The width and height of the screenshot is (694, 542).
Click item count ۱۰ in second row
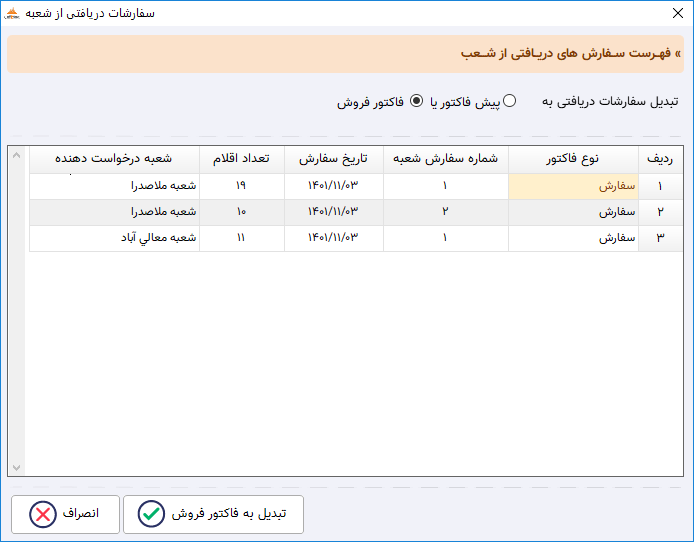(x=242, y=212)
